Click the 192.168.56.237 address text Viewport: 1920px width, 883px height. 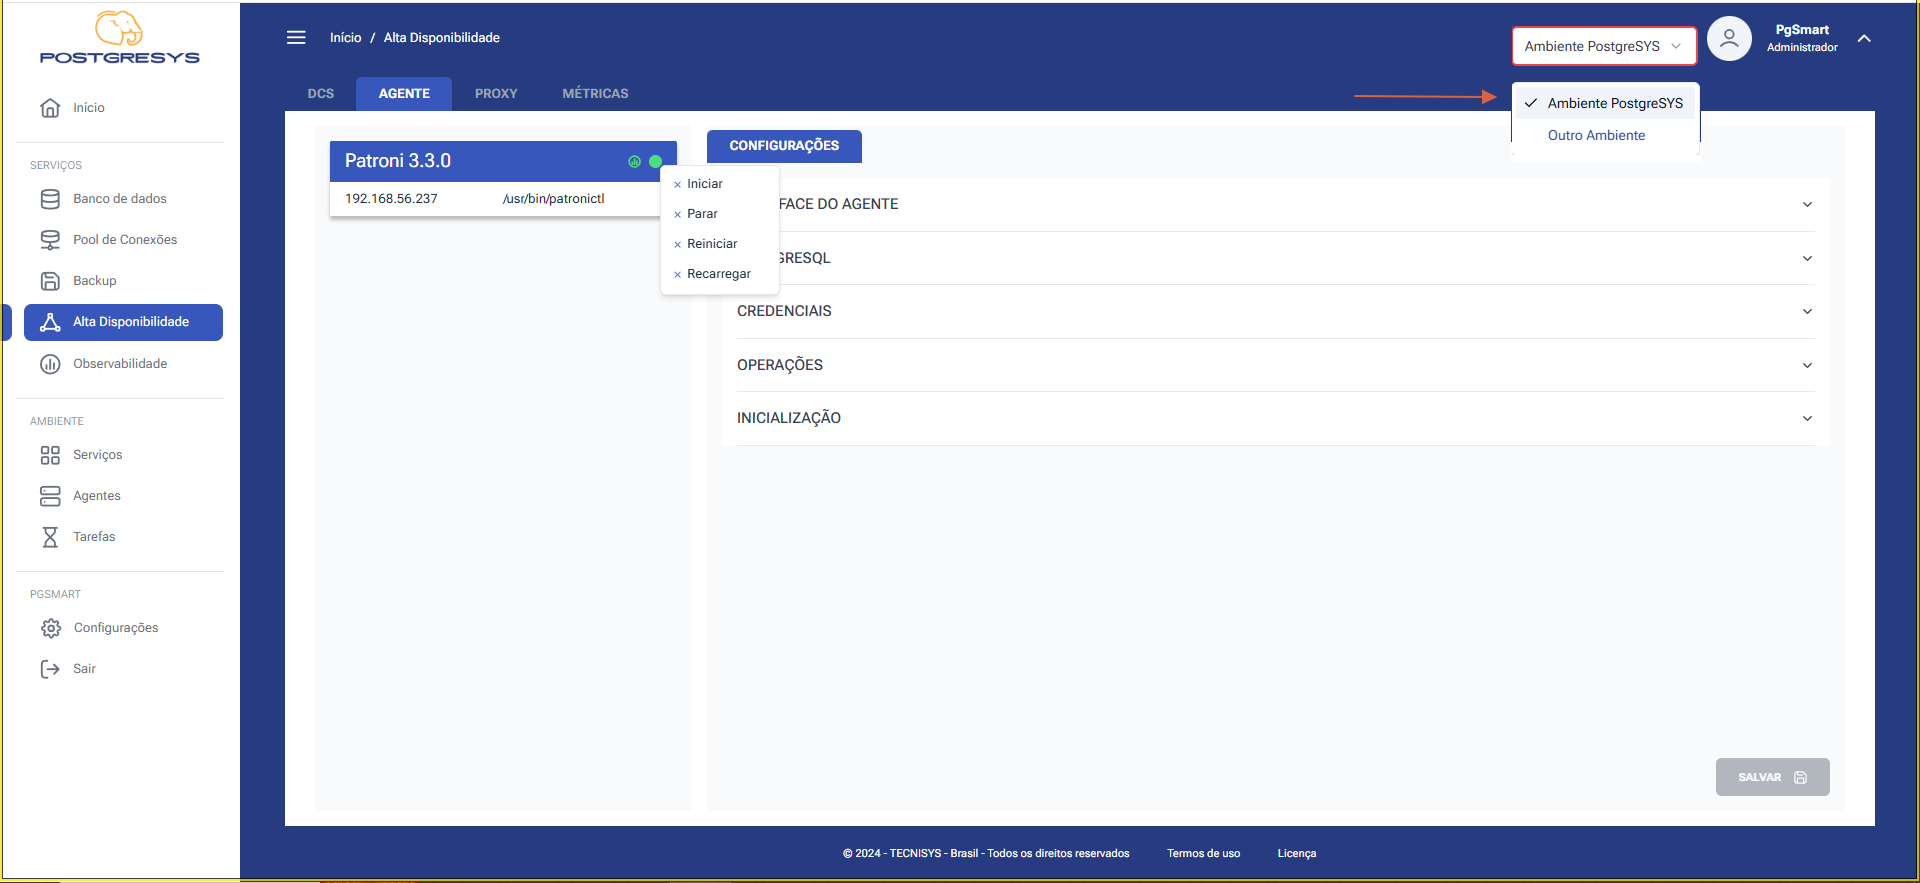(391, 199)
